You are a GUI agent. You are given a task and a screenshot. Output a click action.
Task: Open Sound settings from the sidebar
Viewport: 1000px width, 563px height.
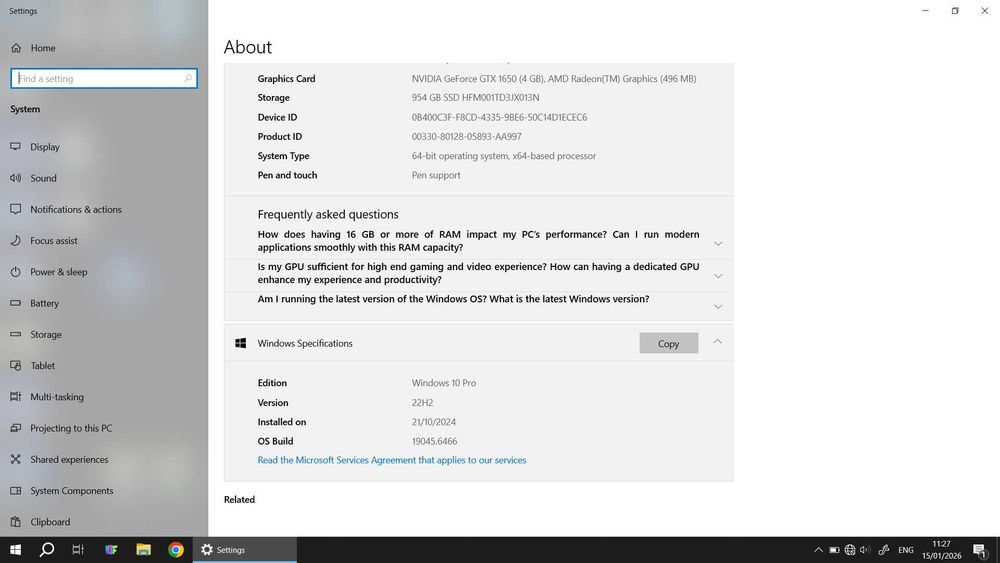click(x=43, y=178)
